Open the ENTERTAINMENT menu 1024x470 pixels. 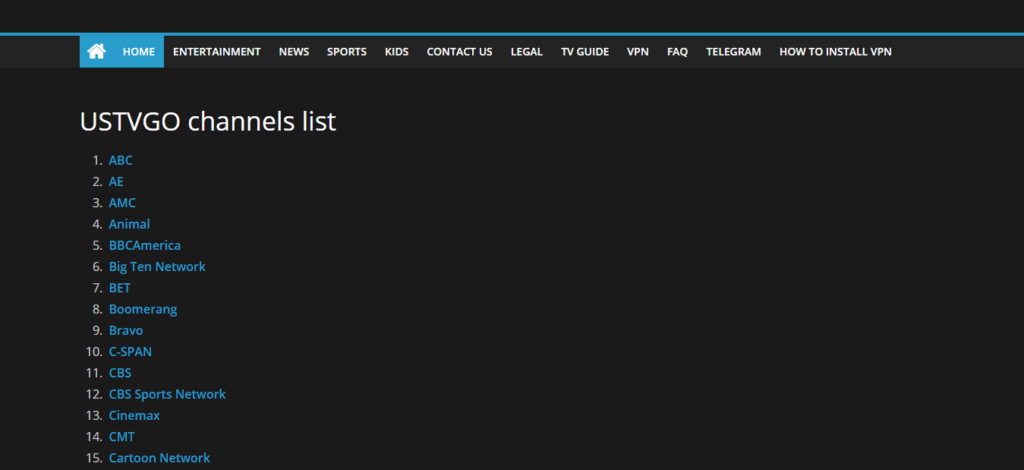(217, 52)
